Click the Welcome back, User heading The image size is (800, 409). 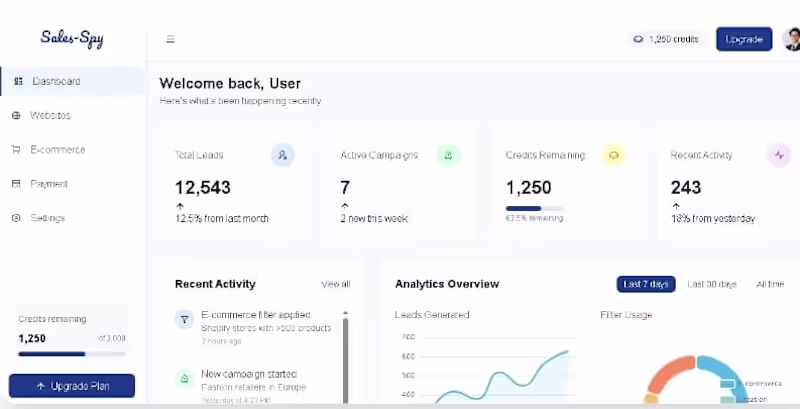230,83
